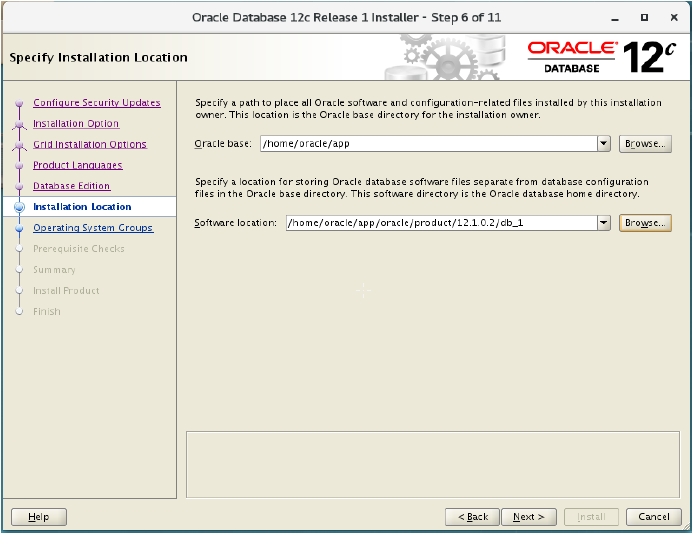Click Browse next to Oracle base
Viewport: 693px width, 534px height.
click(x=645, y=144)
